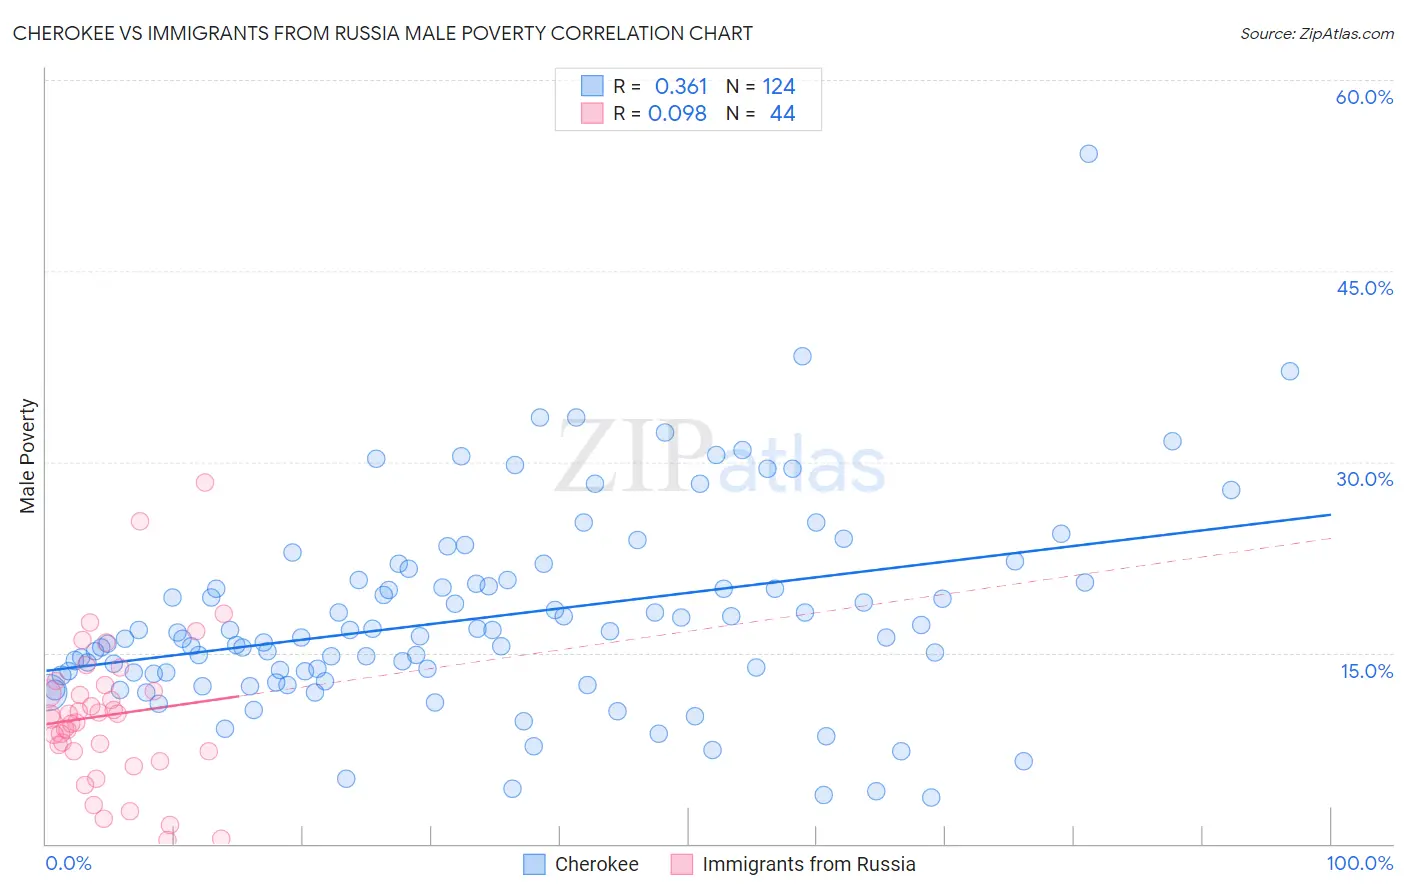The width and height of the screenshot is (1406, 892).
Task: Click the ZIPatlas watermark in chart center
Action: click(720, 459)
